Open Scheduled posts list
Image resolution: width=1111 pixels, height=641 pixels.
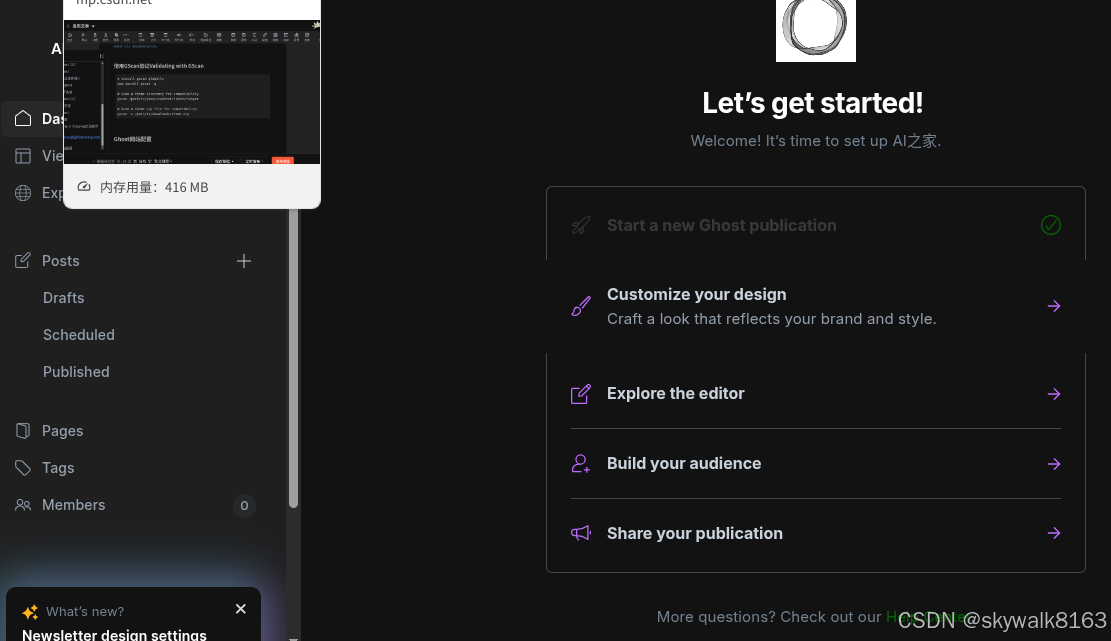(79, 335)
